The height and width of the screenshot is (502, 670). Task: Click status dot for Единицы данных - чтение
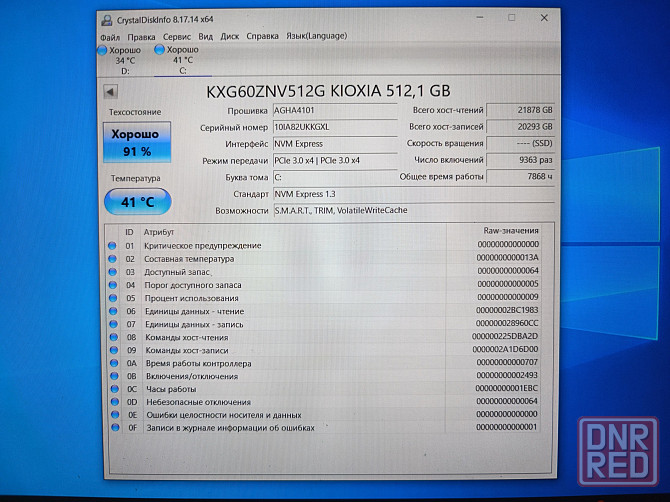113,311
